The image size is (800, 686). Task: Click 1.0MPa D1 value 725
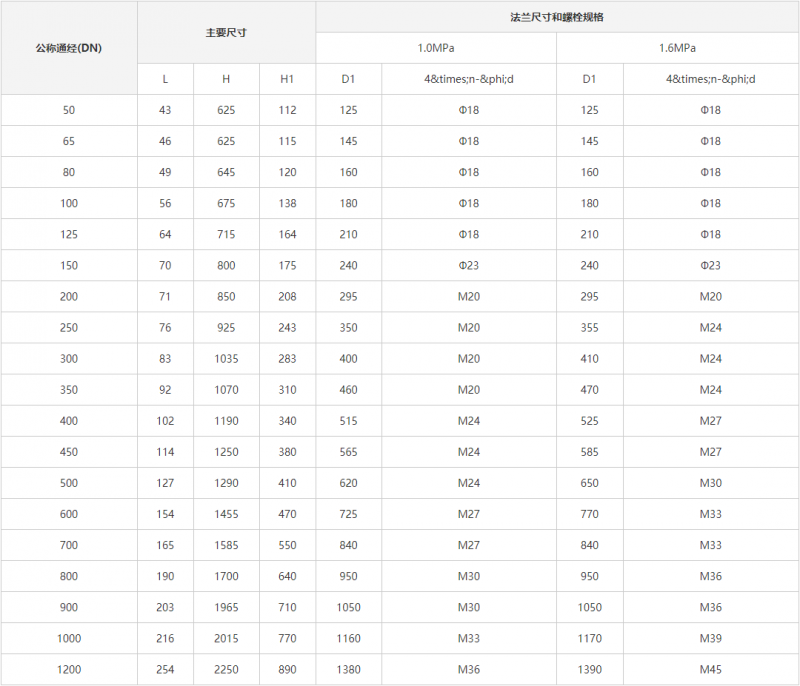click(348, 515)
